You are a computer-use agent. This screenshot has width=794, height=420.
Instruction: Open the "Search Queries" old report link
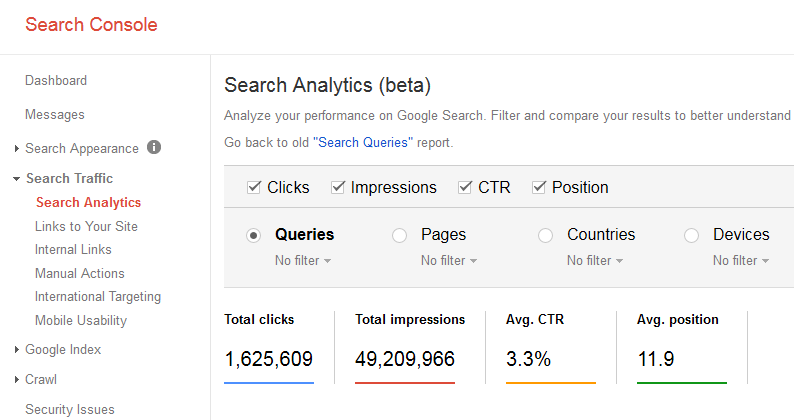[363, 142]
